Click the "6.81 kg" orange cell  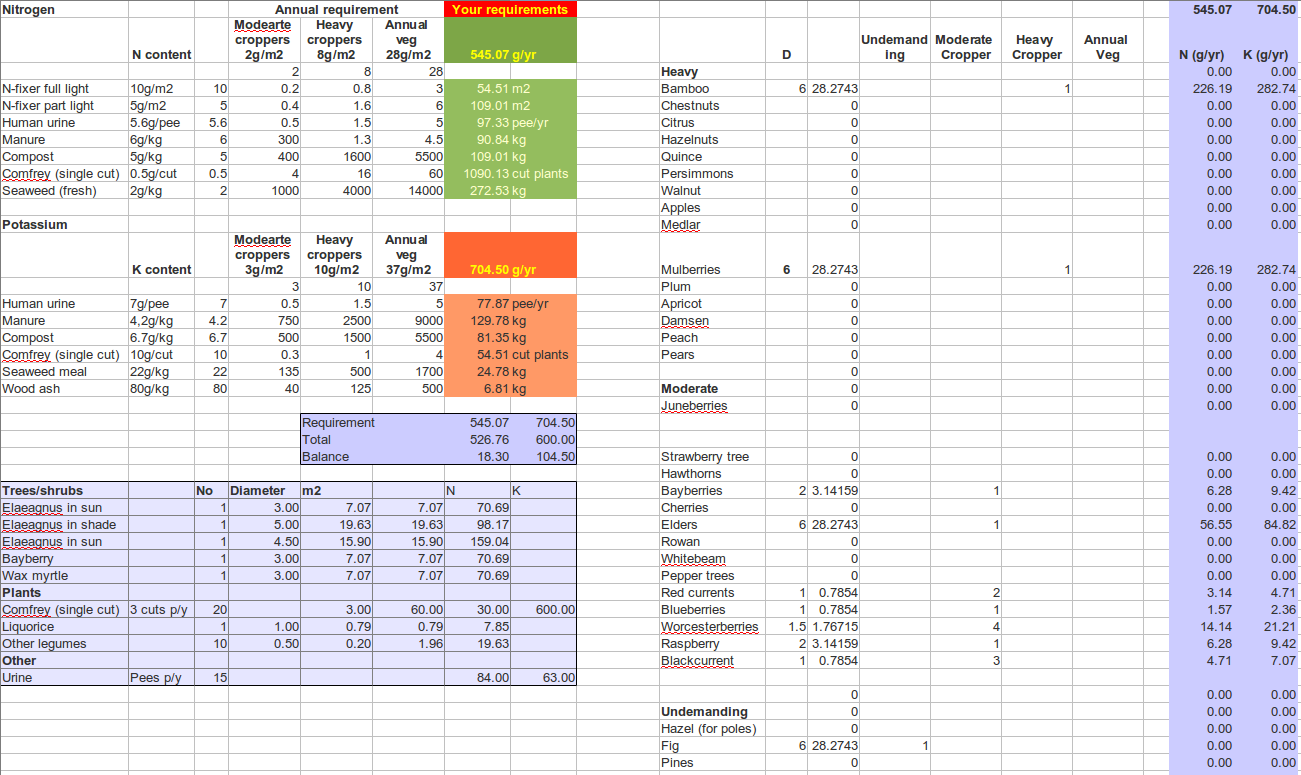(x=510, y=388)
